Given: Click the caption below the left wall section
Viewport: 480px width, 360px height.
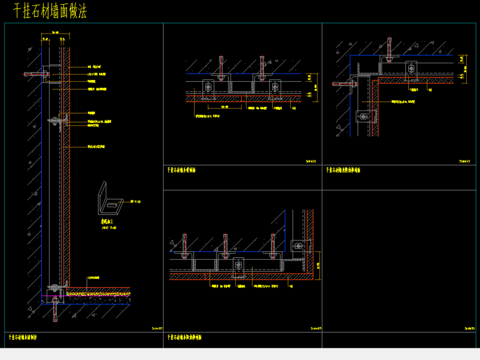Looking at the screenshot, I should 23,337.
